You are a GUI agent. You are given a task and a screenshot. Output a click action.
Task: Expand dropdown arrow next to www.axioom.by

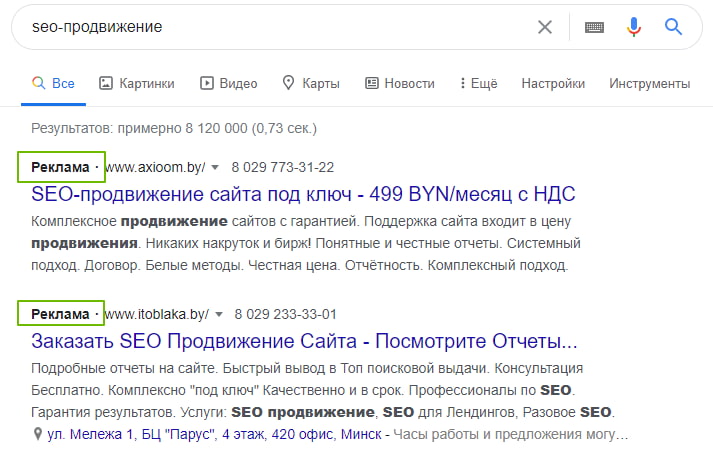tap(215, 167)
